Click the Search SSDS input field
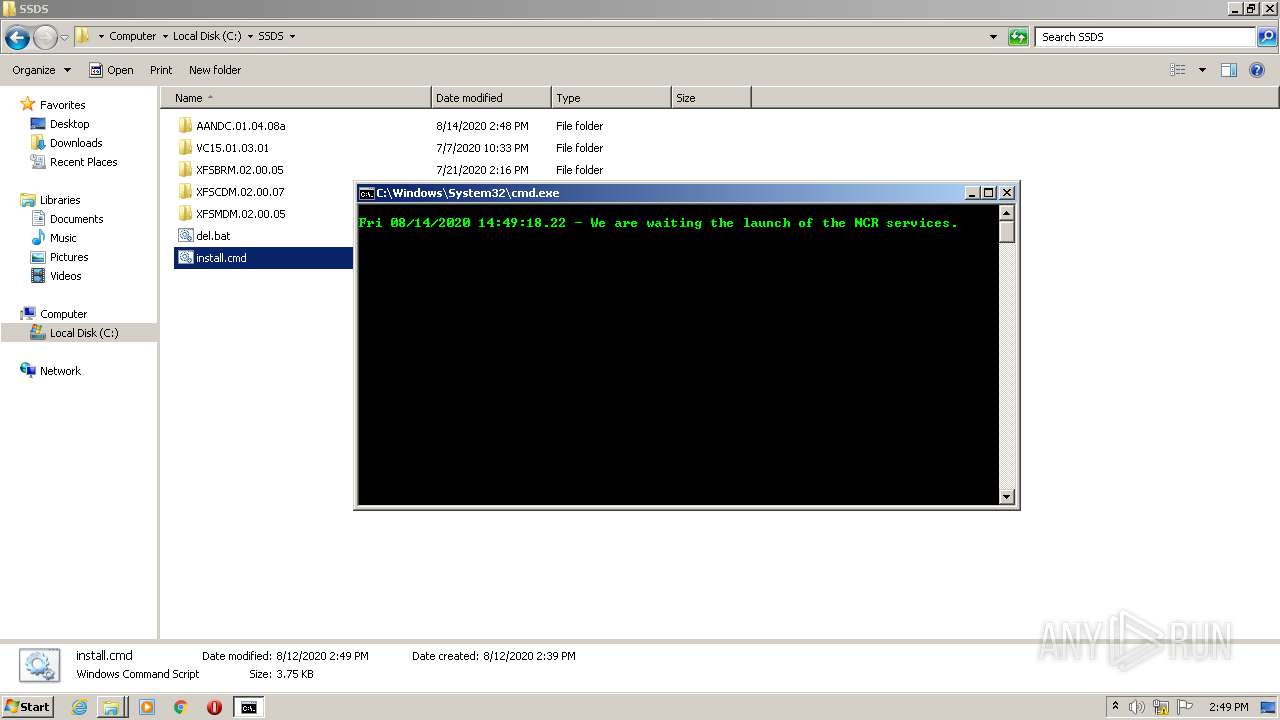This screenshot has height=720, width=1280. [1145, 37]
